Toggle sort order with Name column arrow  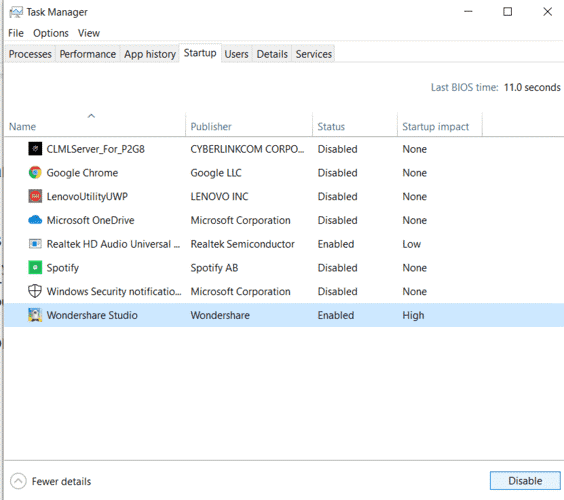91,116
